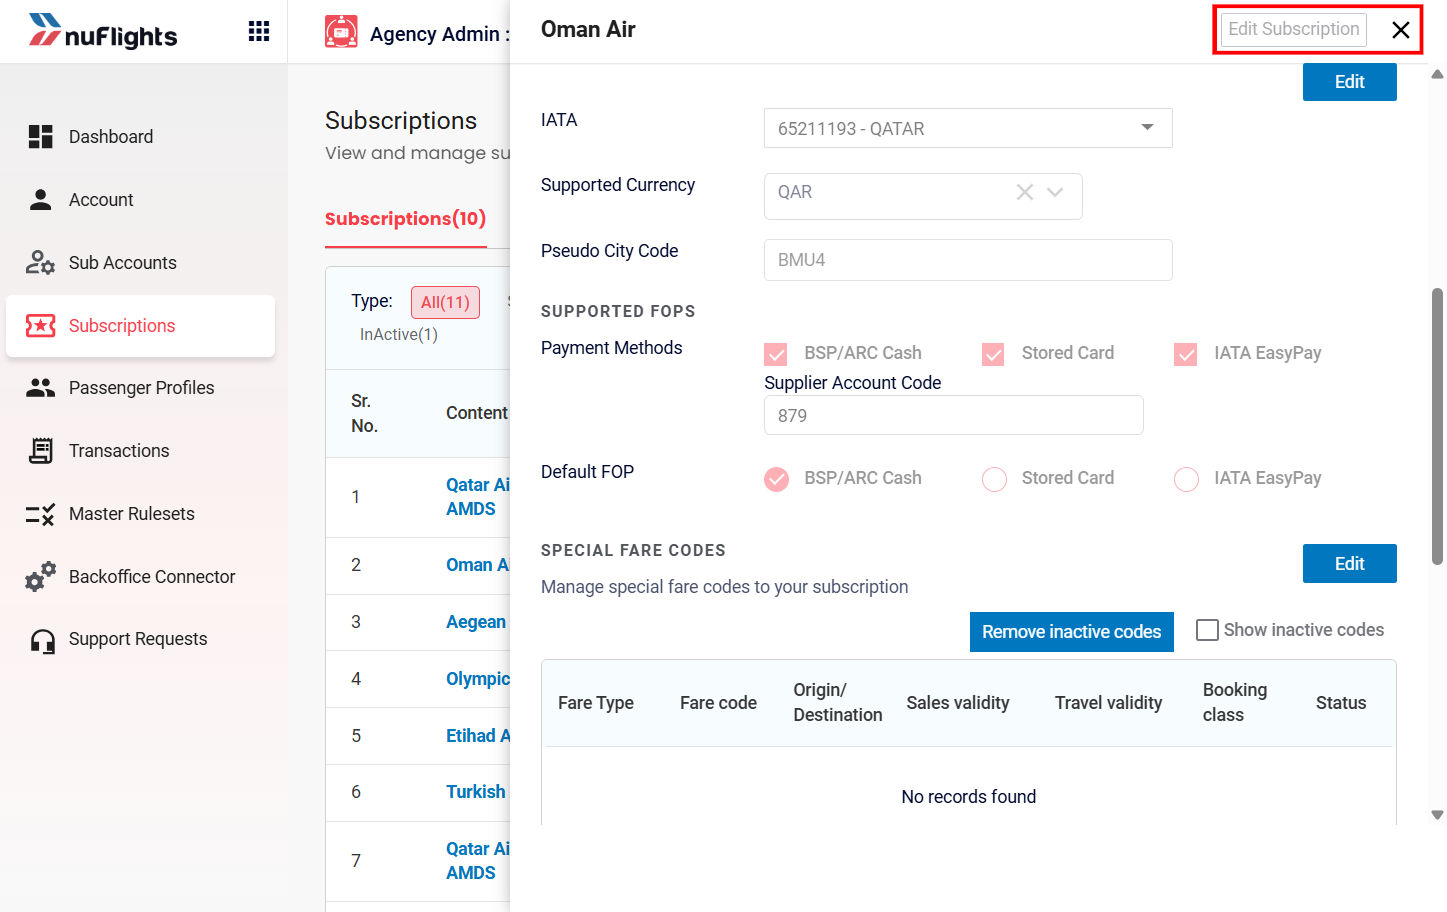Image resolution: width=1447 pixels, height=912 pixels.
Task: Toggle Stored Card payment method checkbox
Action: 993,354
